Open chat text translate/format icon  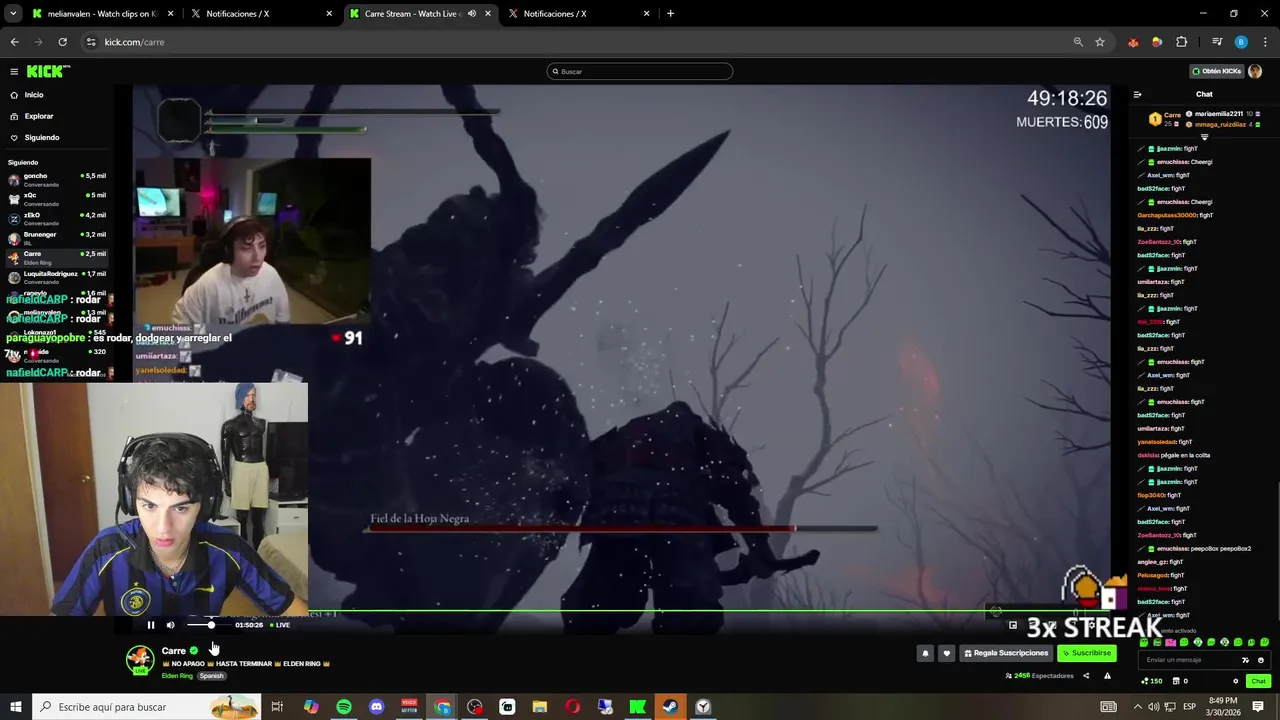tap(1245, 660)
